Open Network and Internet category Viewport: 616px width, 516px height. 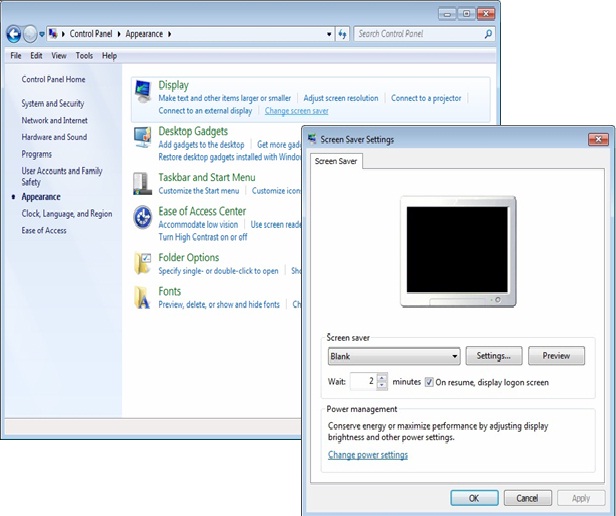(55, 121)
